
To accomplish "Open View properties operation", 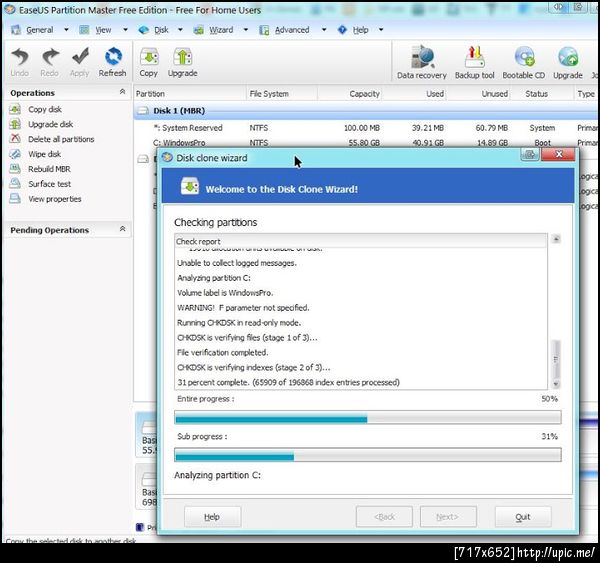I will pos(55,199).
